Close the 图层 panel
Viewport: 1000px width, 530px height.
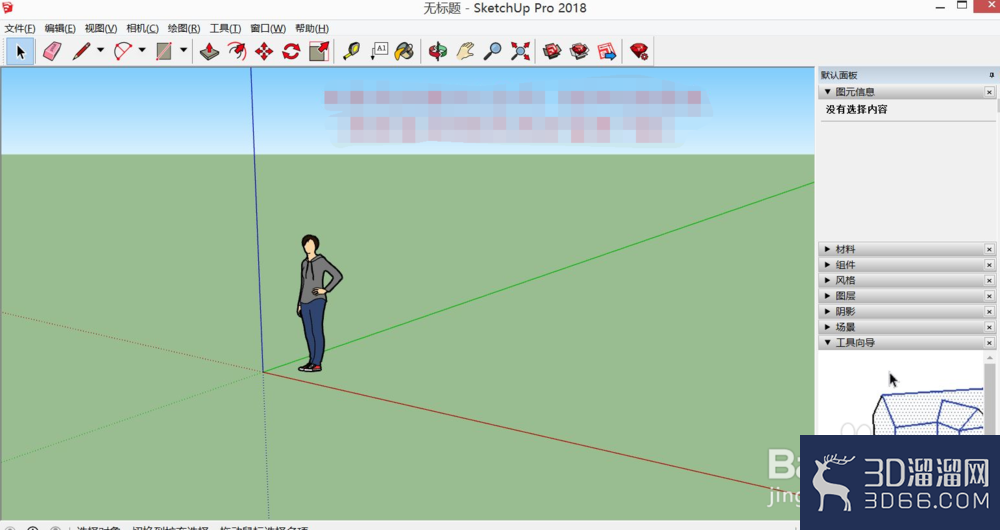989,296
